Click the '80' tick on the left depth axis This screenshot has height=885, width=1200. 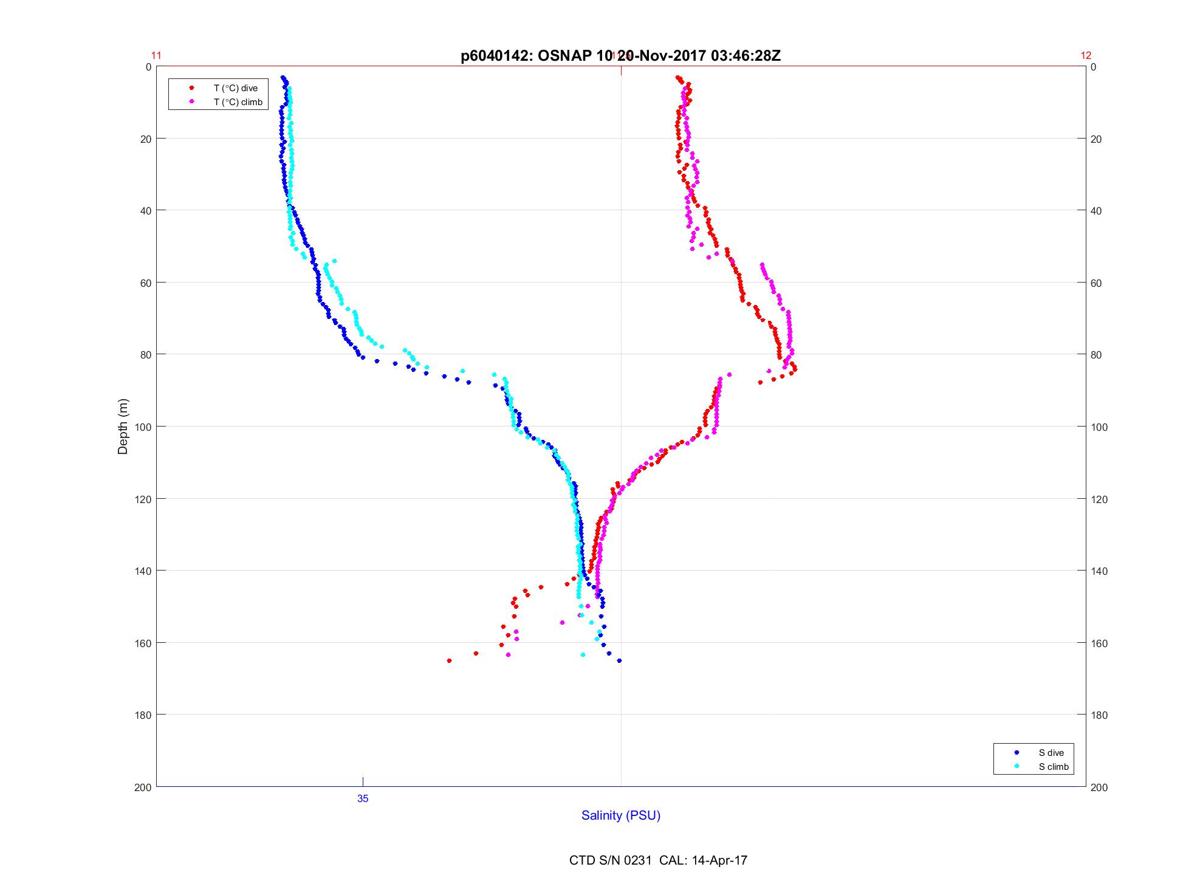click(145, 355)
